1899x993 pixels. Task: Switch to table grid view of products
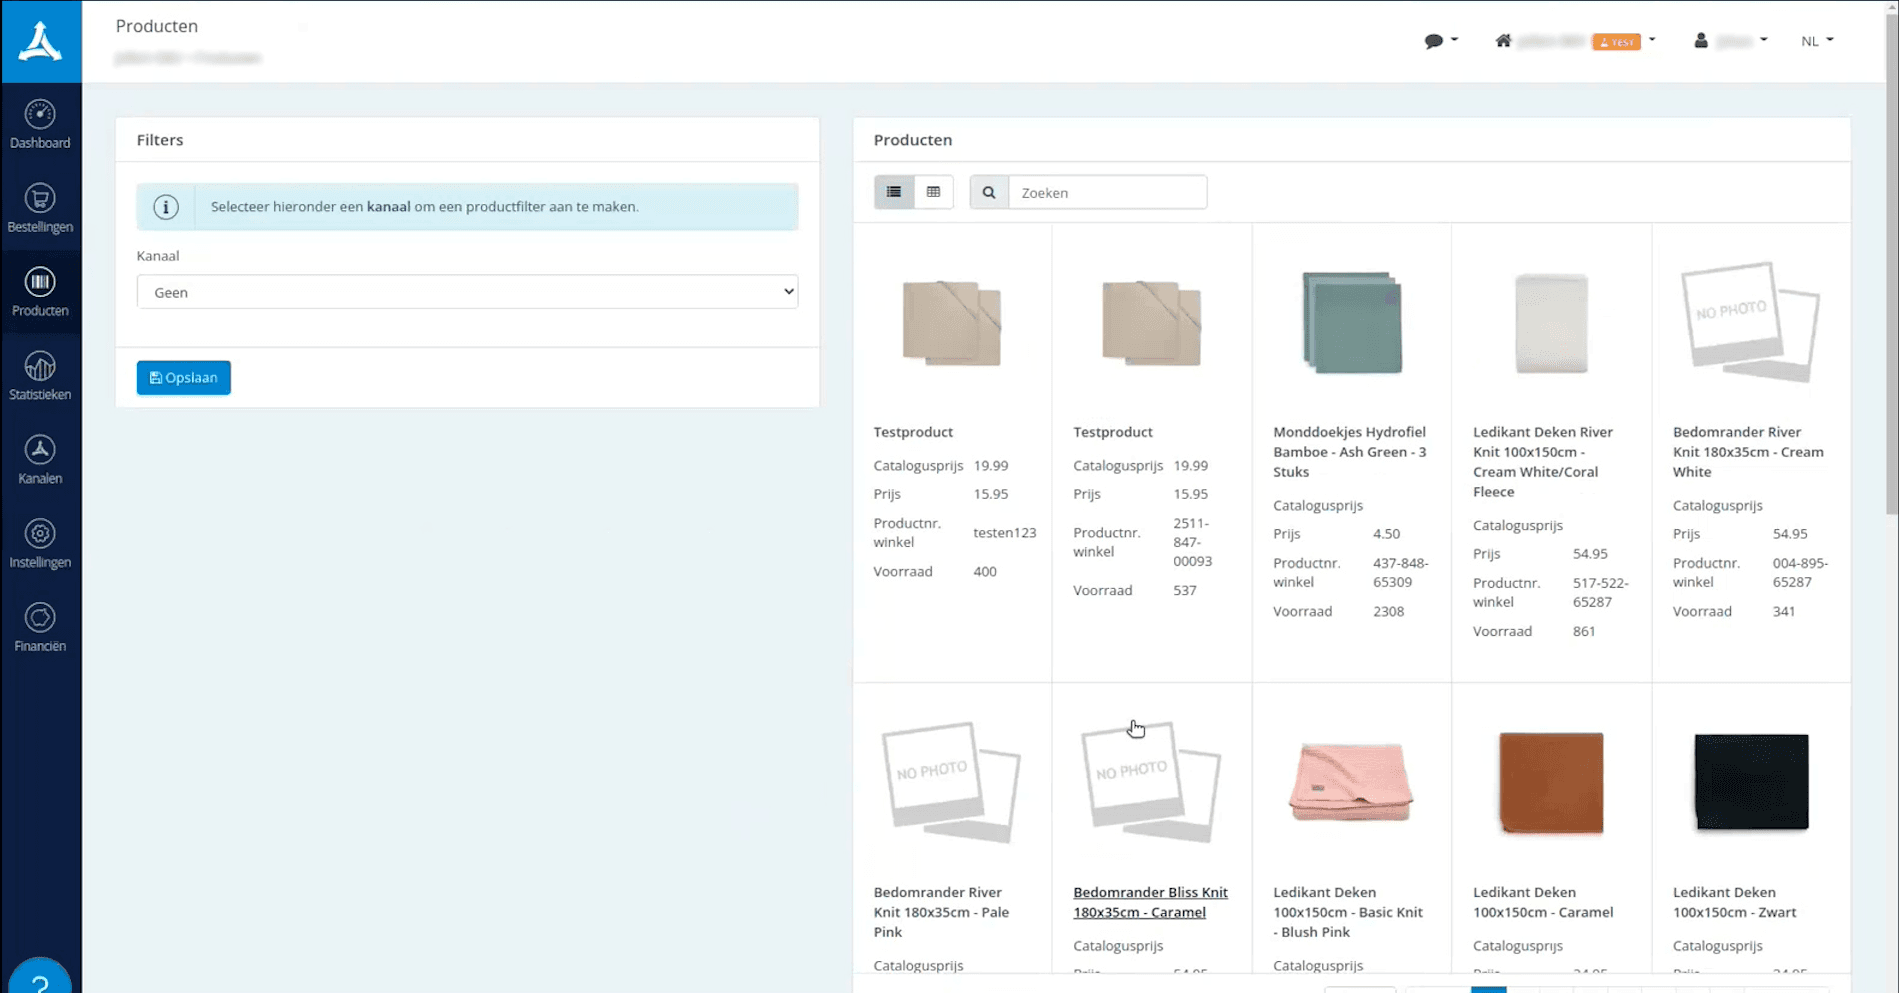pos(933,192)
